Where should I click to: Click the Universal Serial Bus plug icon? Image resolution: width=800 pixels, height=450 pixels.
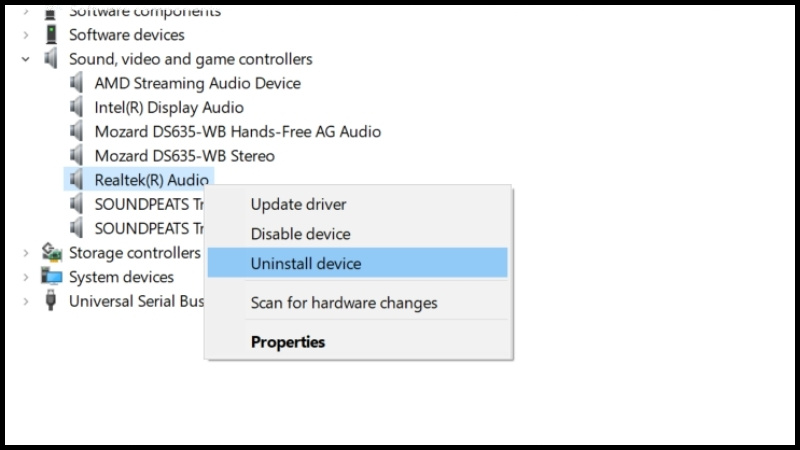click(51, 301)
